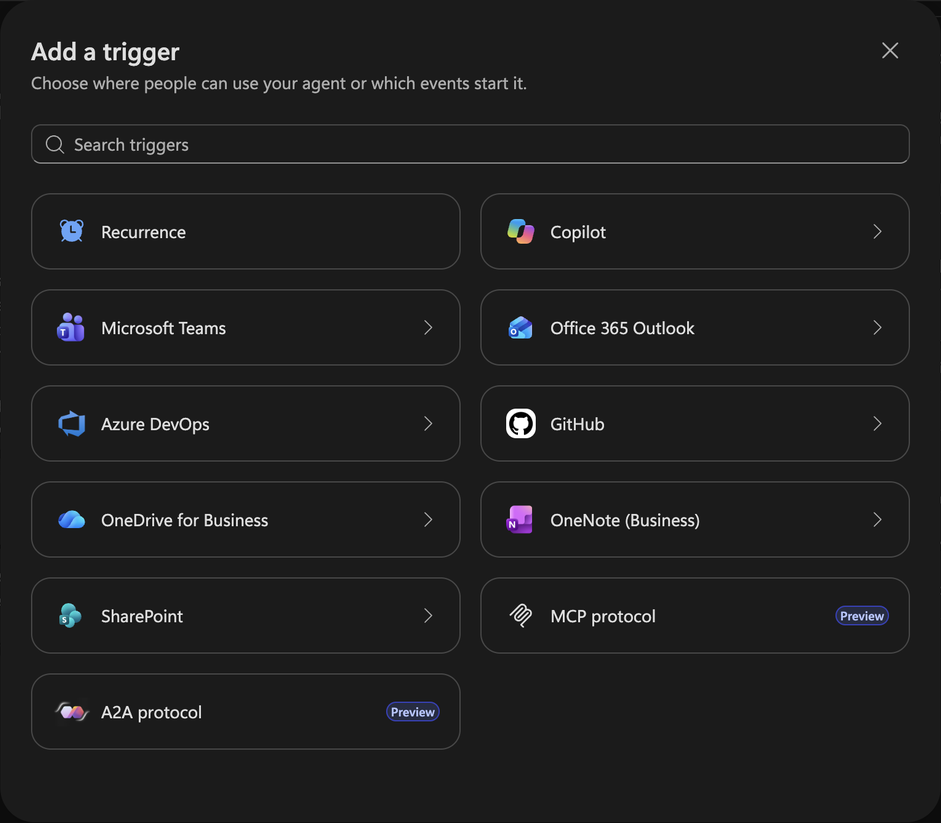Image resolution: width=941 pixels, height=823 pixels.
Task: Click the OneNote (Business) icon
Action: click(x=520, y=520)
